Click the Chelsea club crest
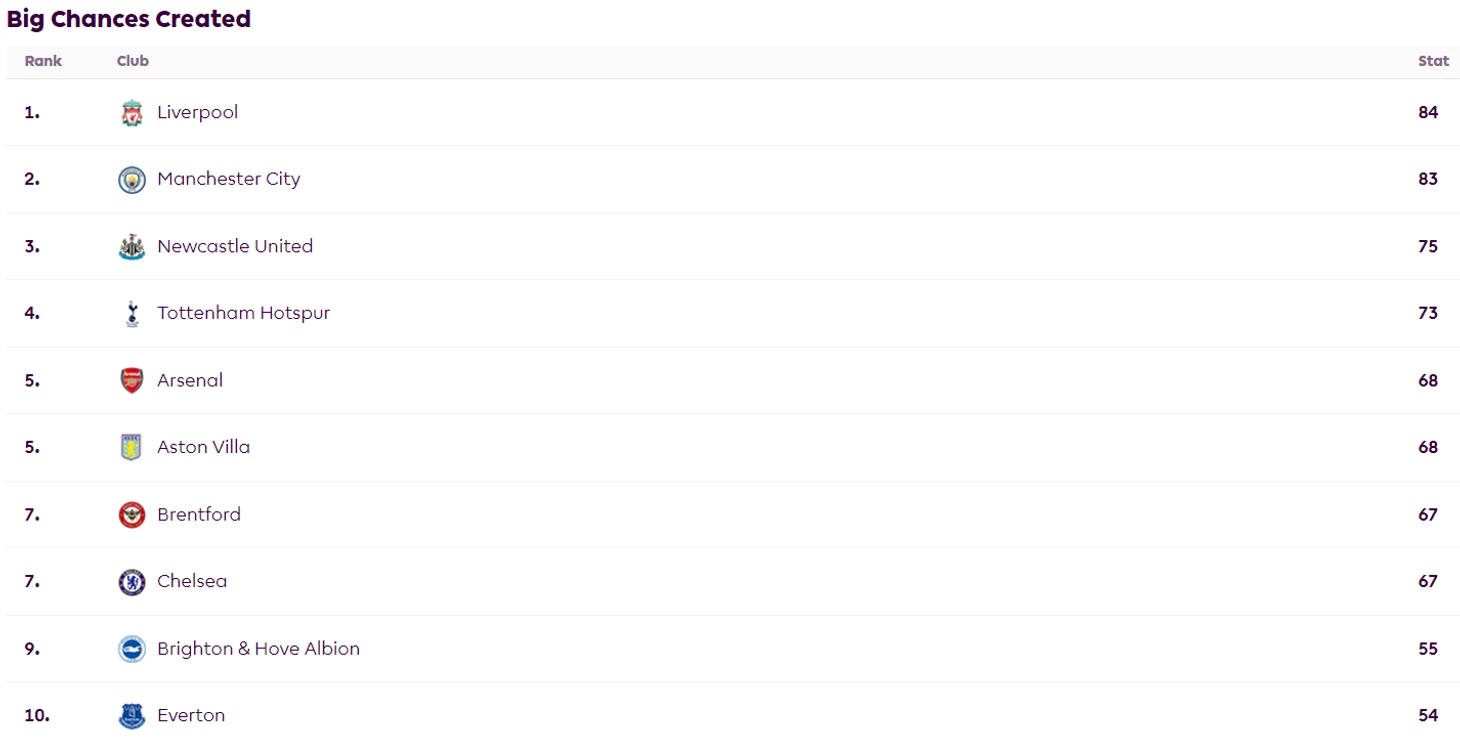The image size is (1460, 739). [132, 582]
